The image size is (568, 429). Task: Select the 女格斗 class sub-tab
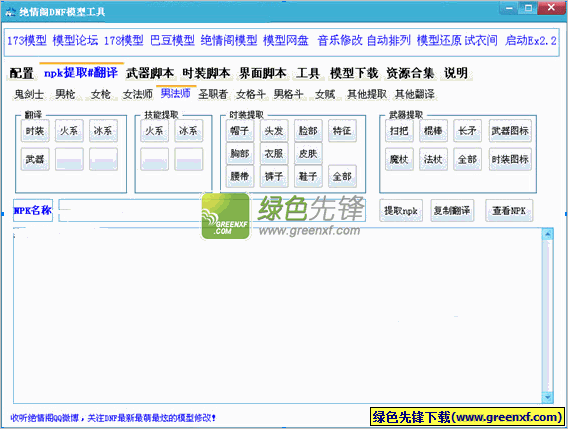pos(251,94)
